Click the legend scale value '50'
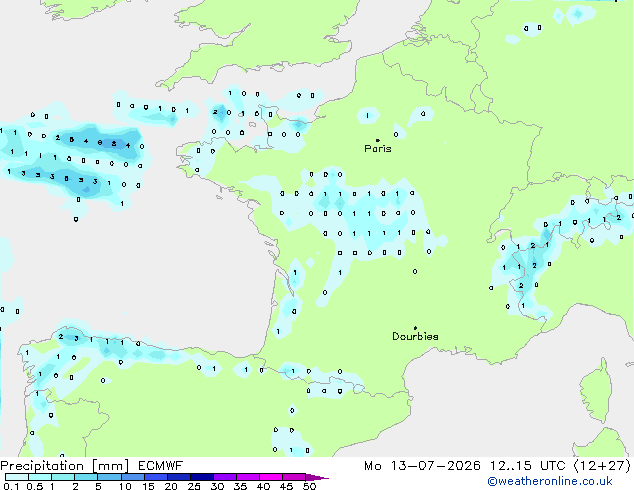 point(309,486)
